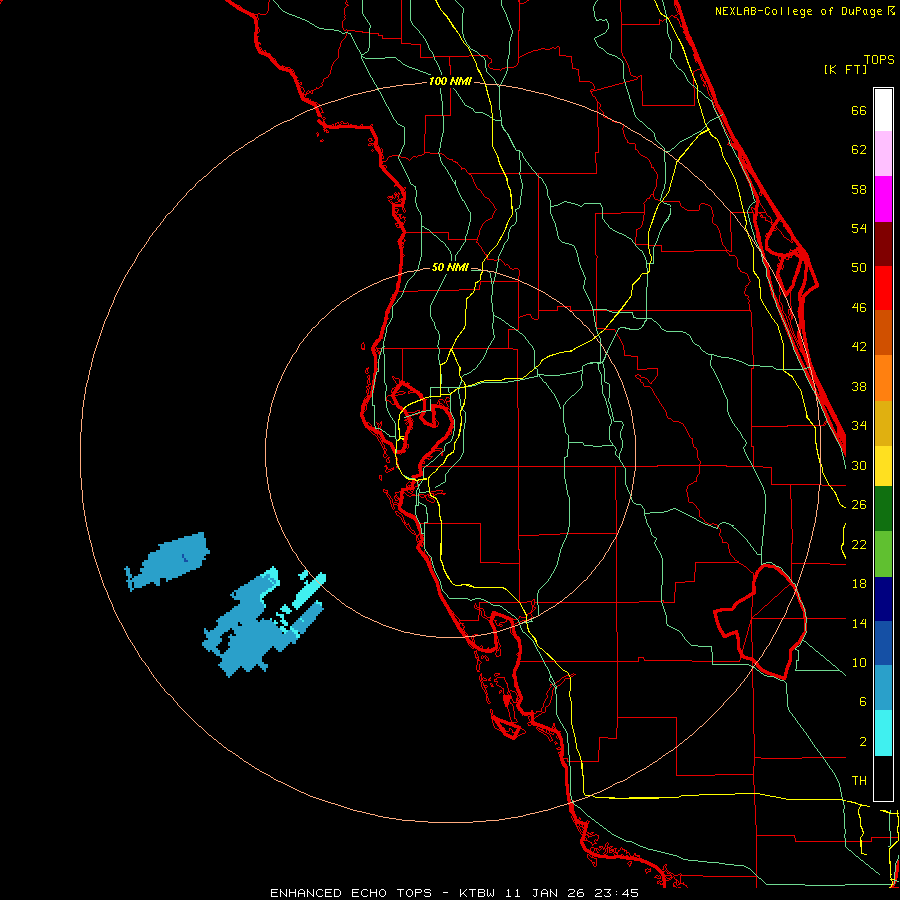Pick the sky blue legend swatch
Viewport: 900px width, 900px height.
click(x=883, y=688)
